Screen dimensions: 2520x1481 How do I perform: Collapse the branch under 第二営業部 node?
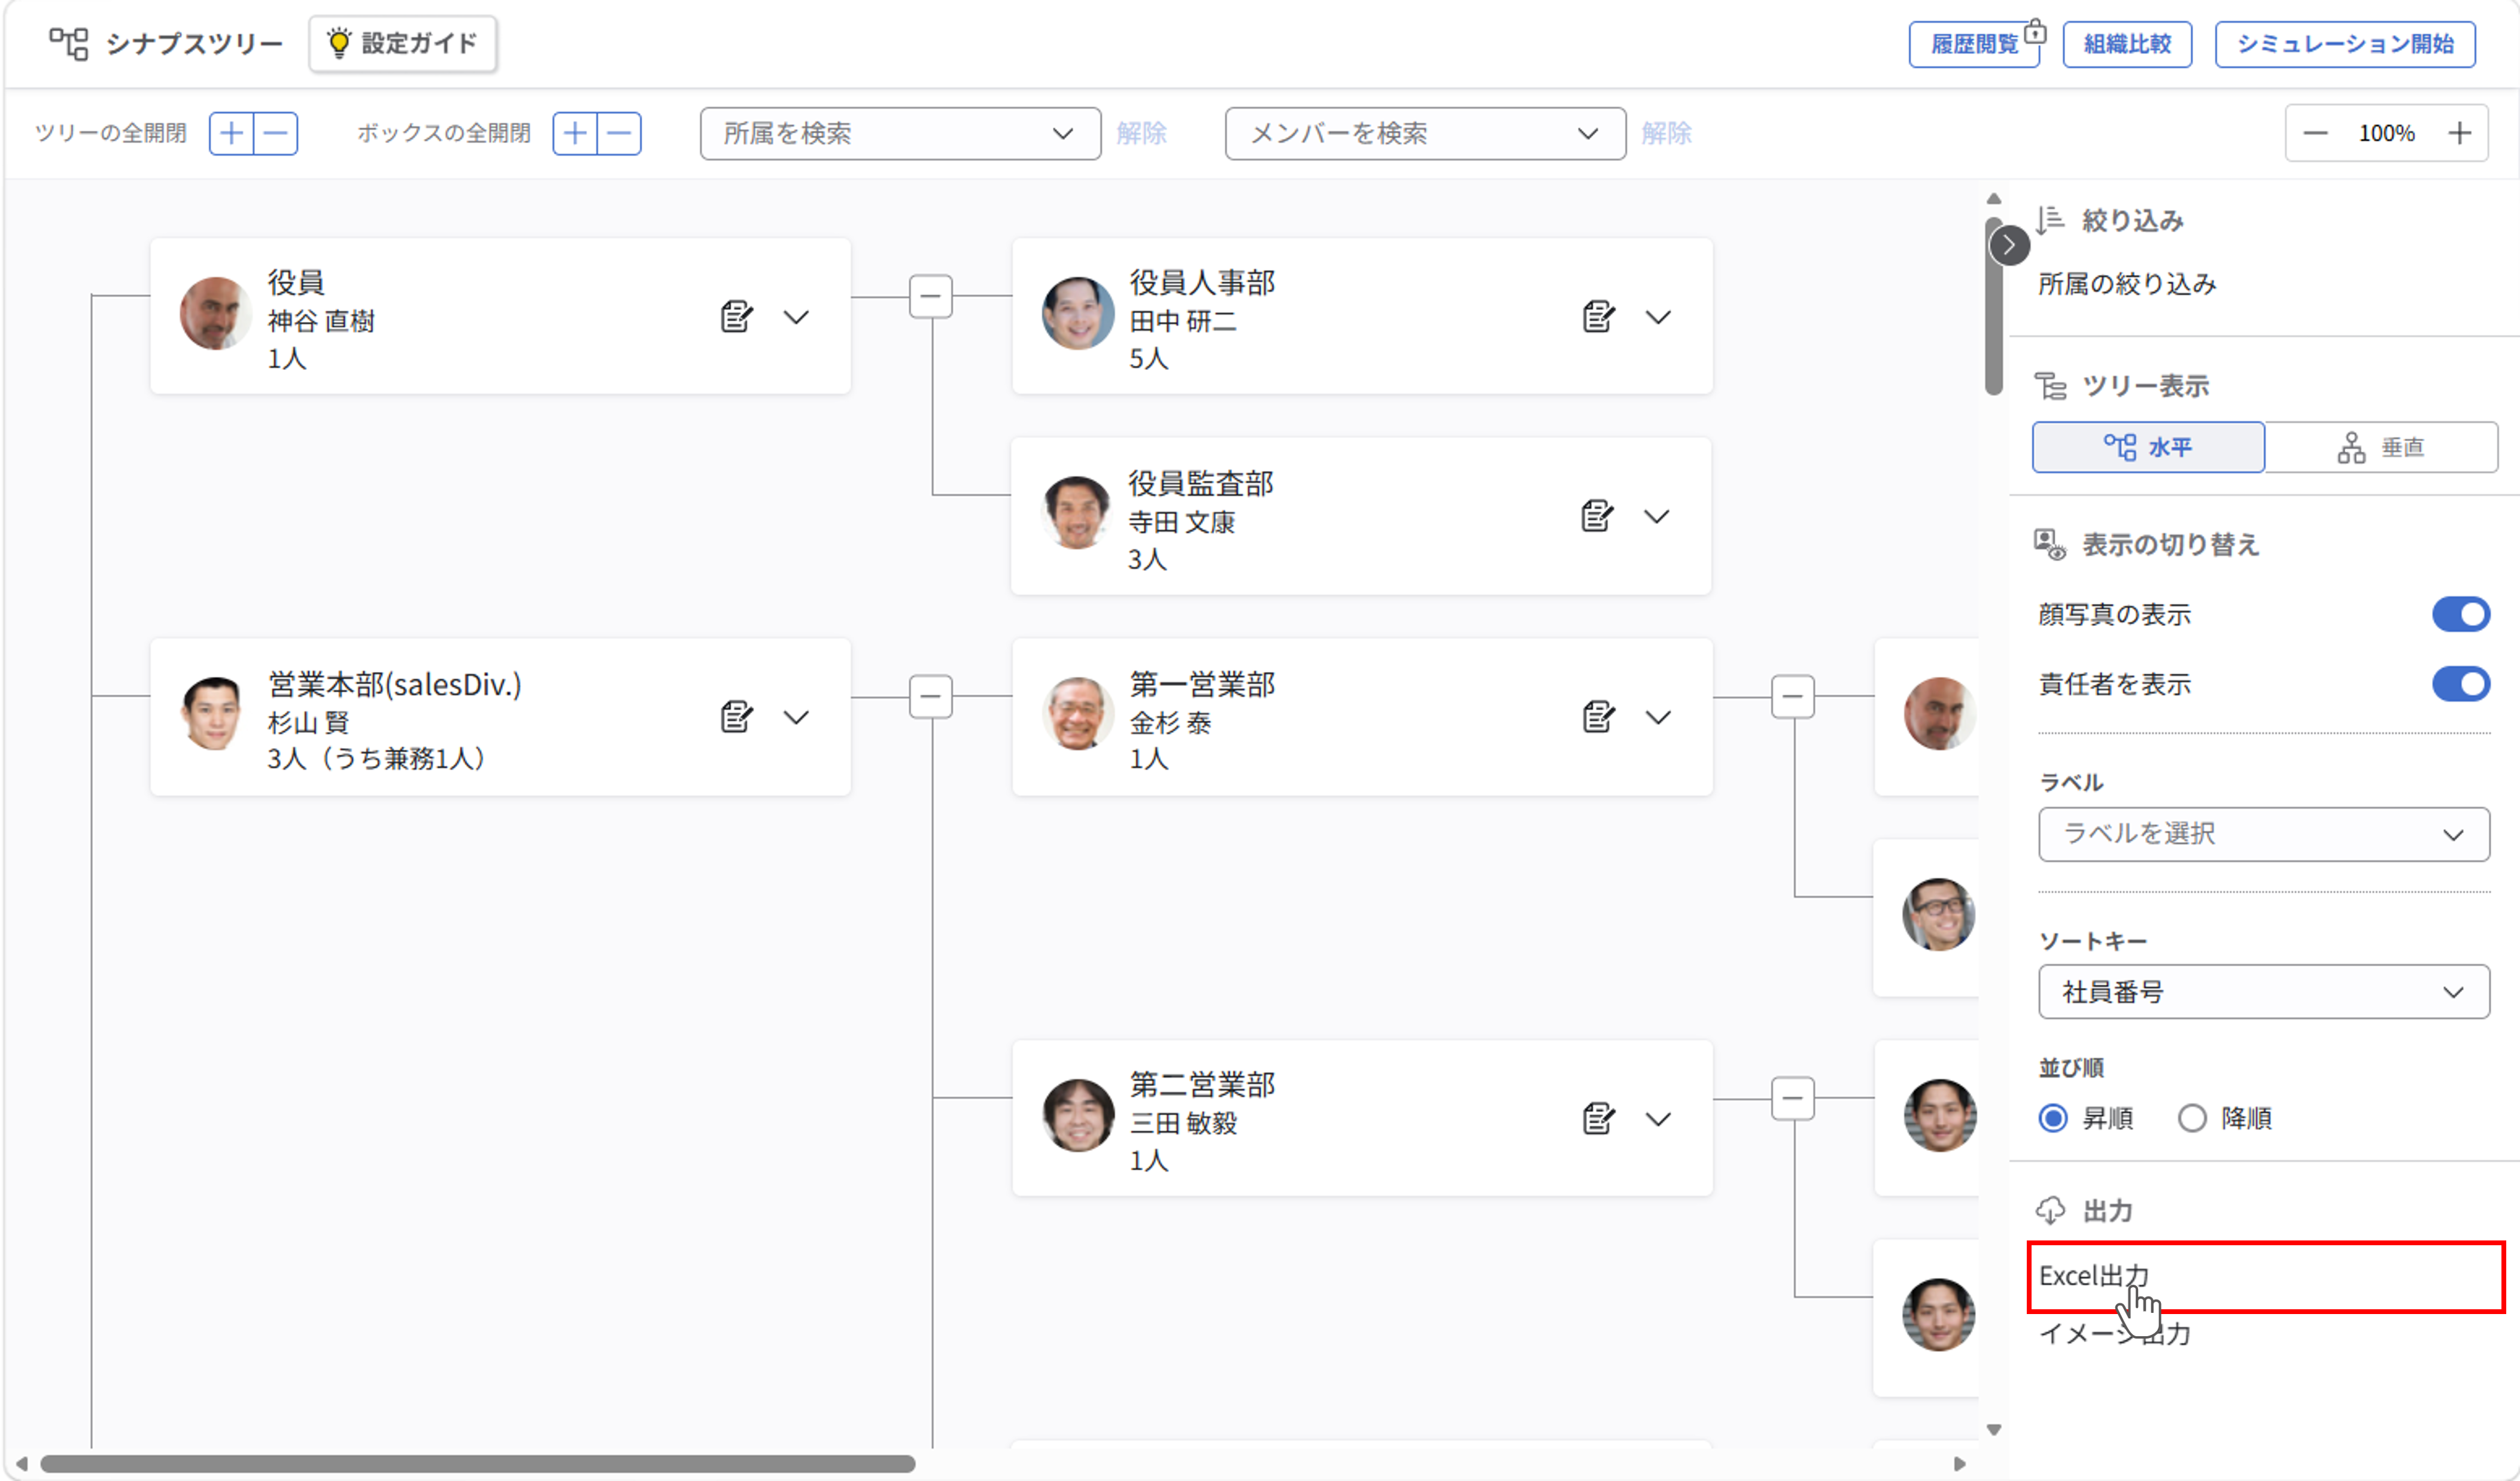coord(1793,1098)
